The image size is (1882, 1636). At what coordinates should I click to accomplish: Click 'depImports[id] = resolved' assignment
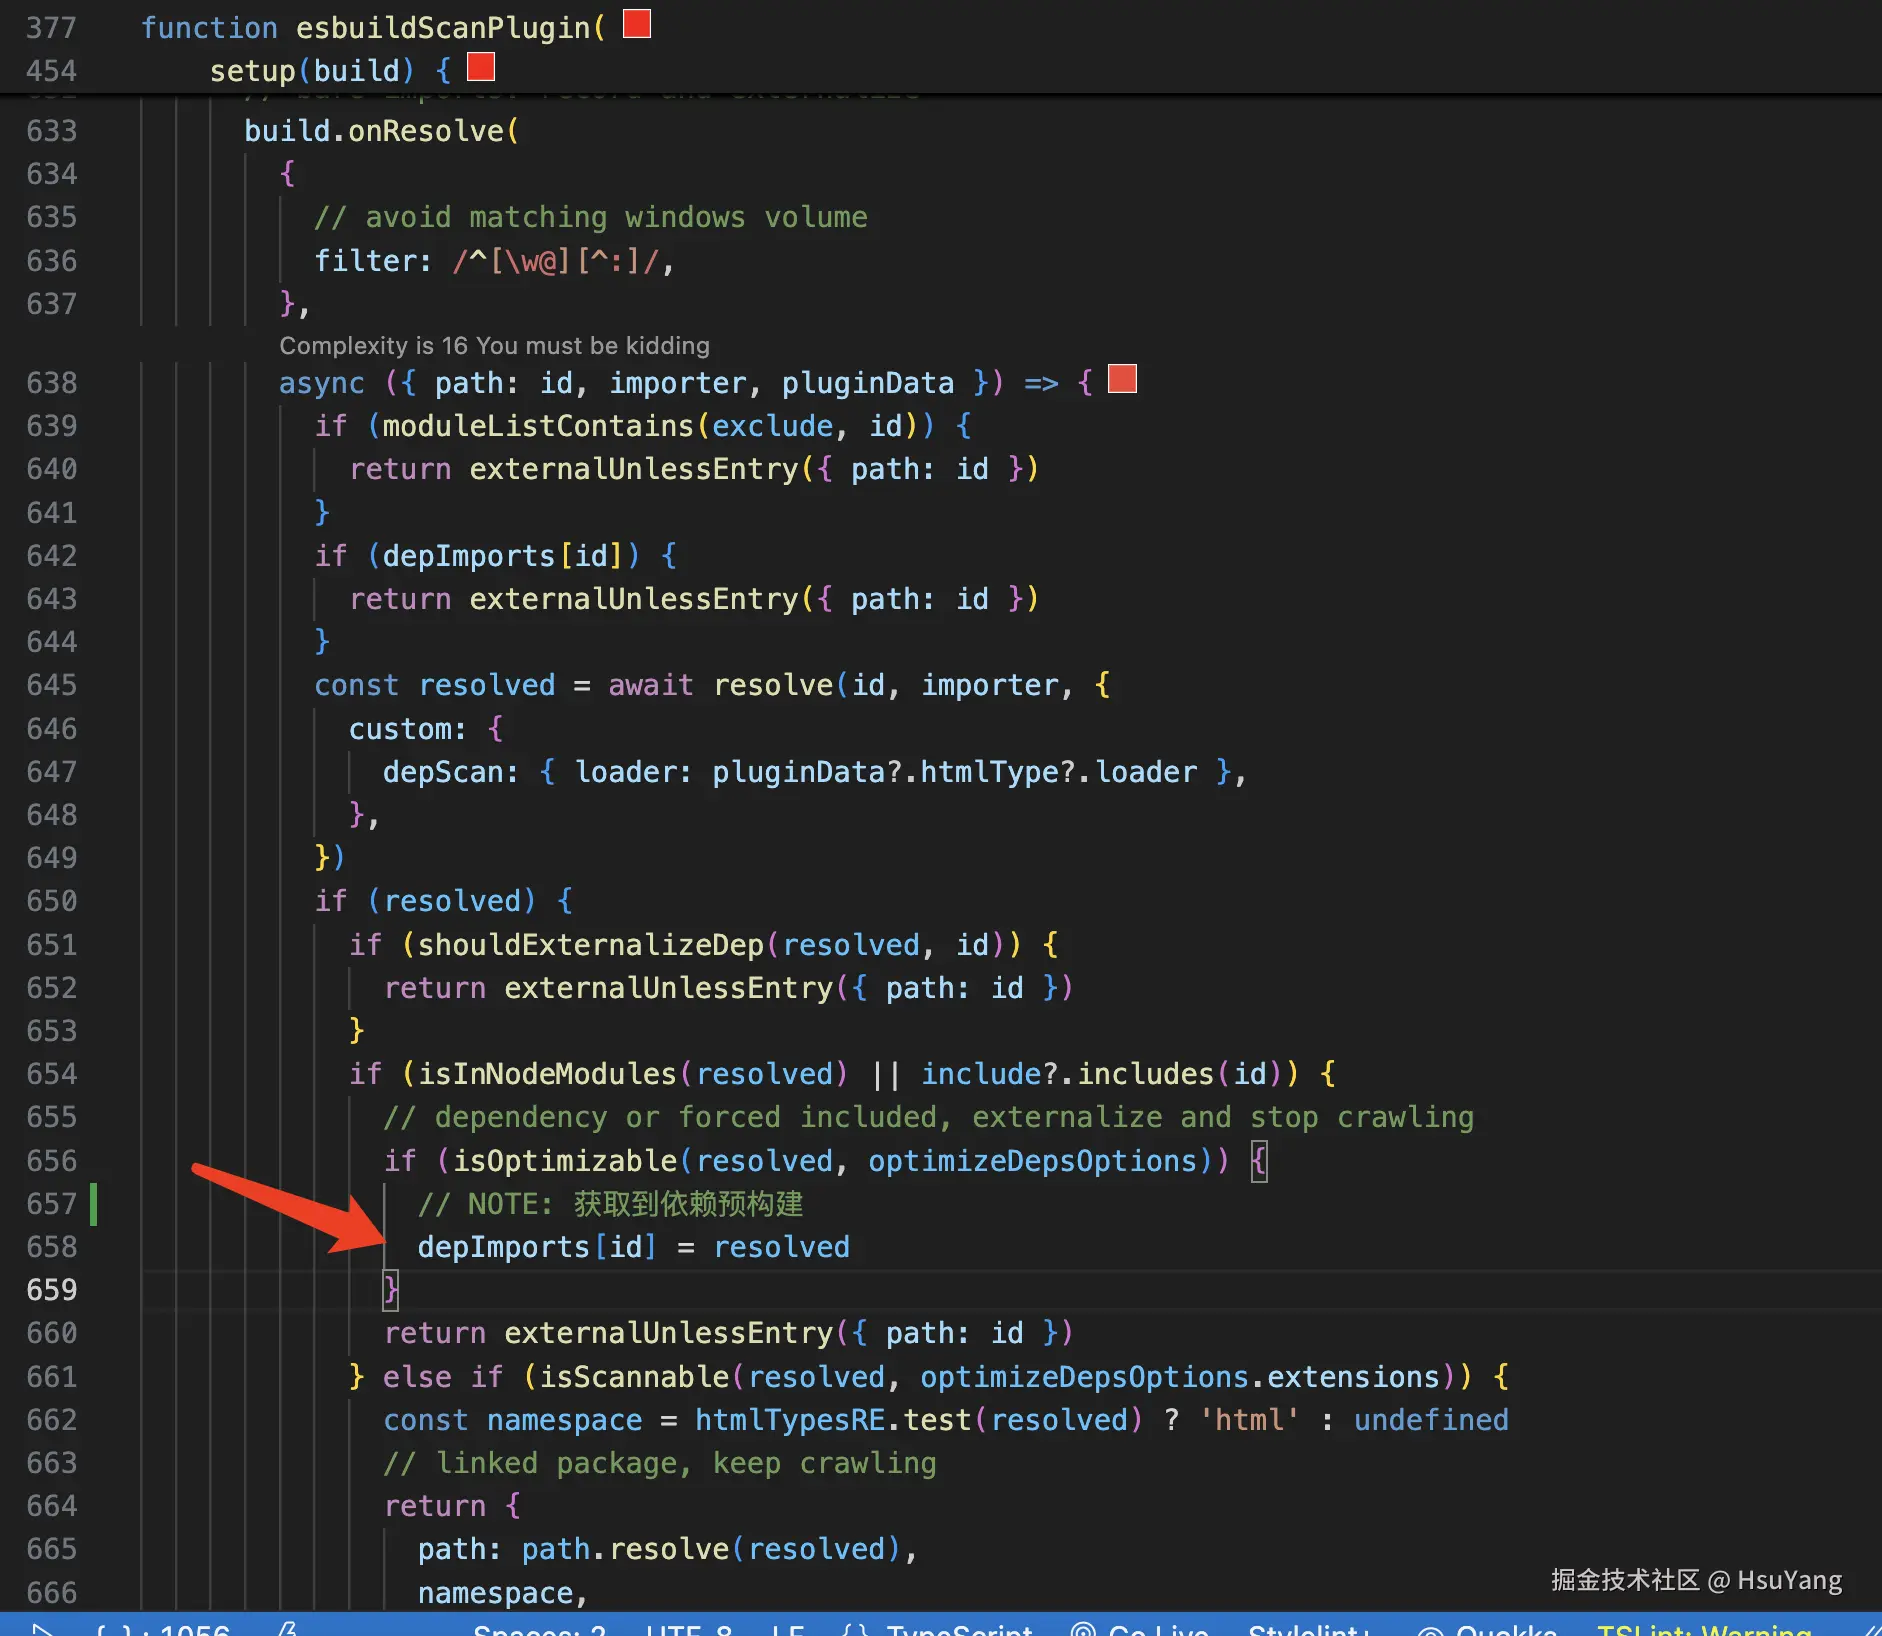[634, 1247]
